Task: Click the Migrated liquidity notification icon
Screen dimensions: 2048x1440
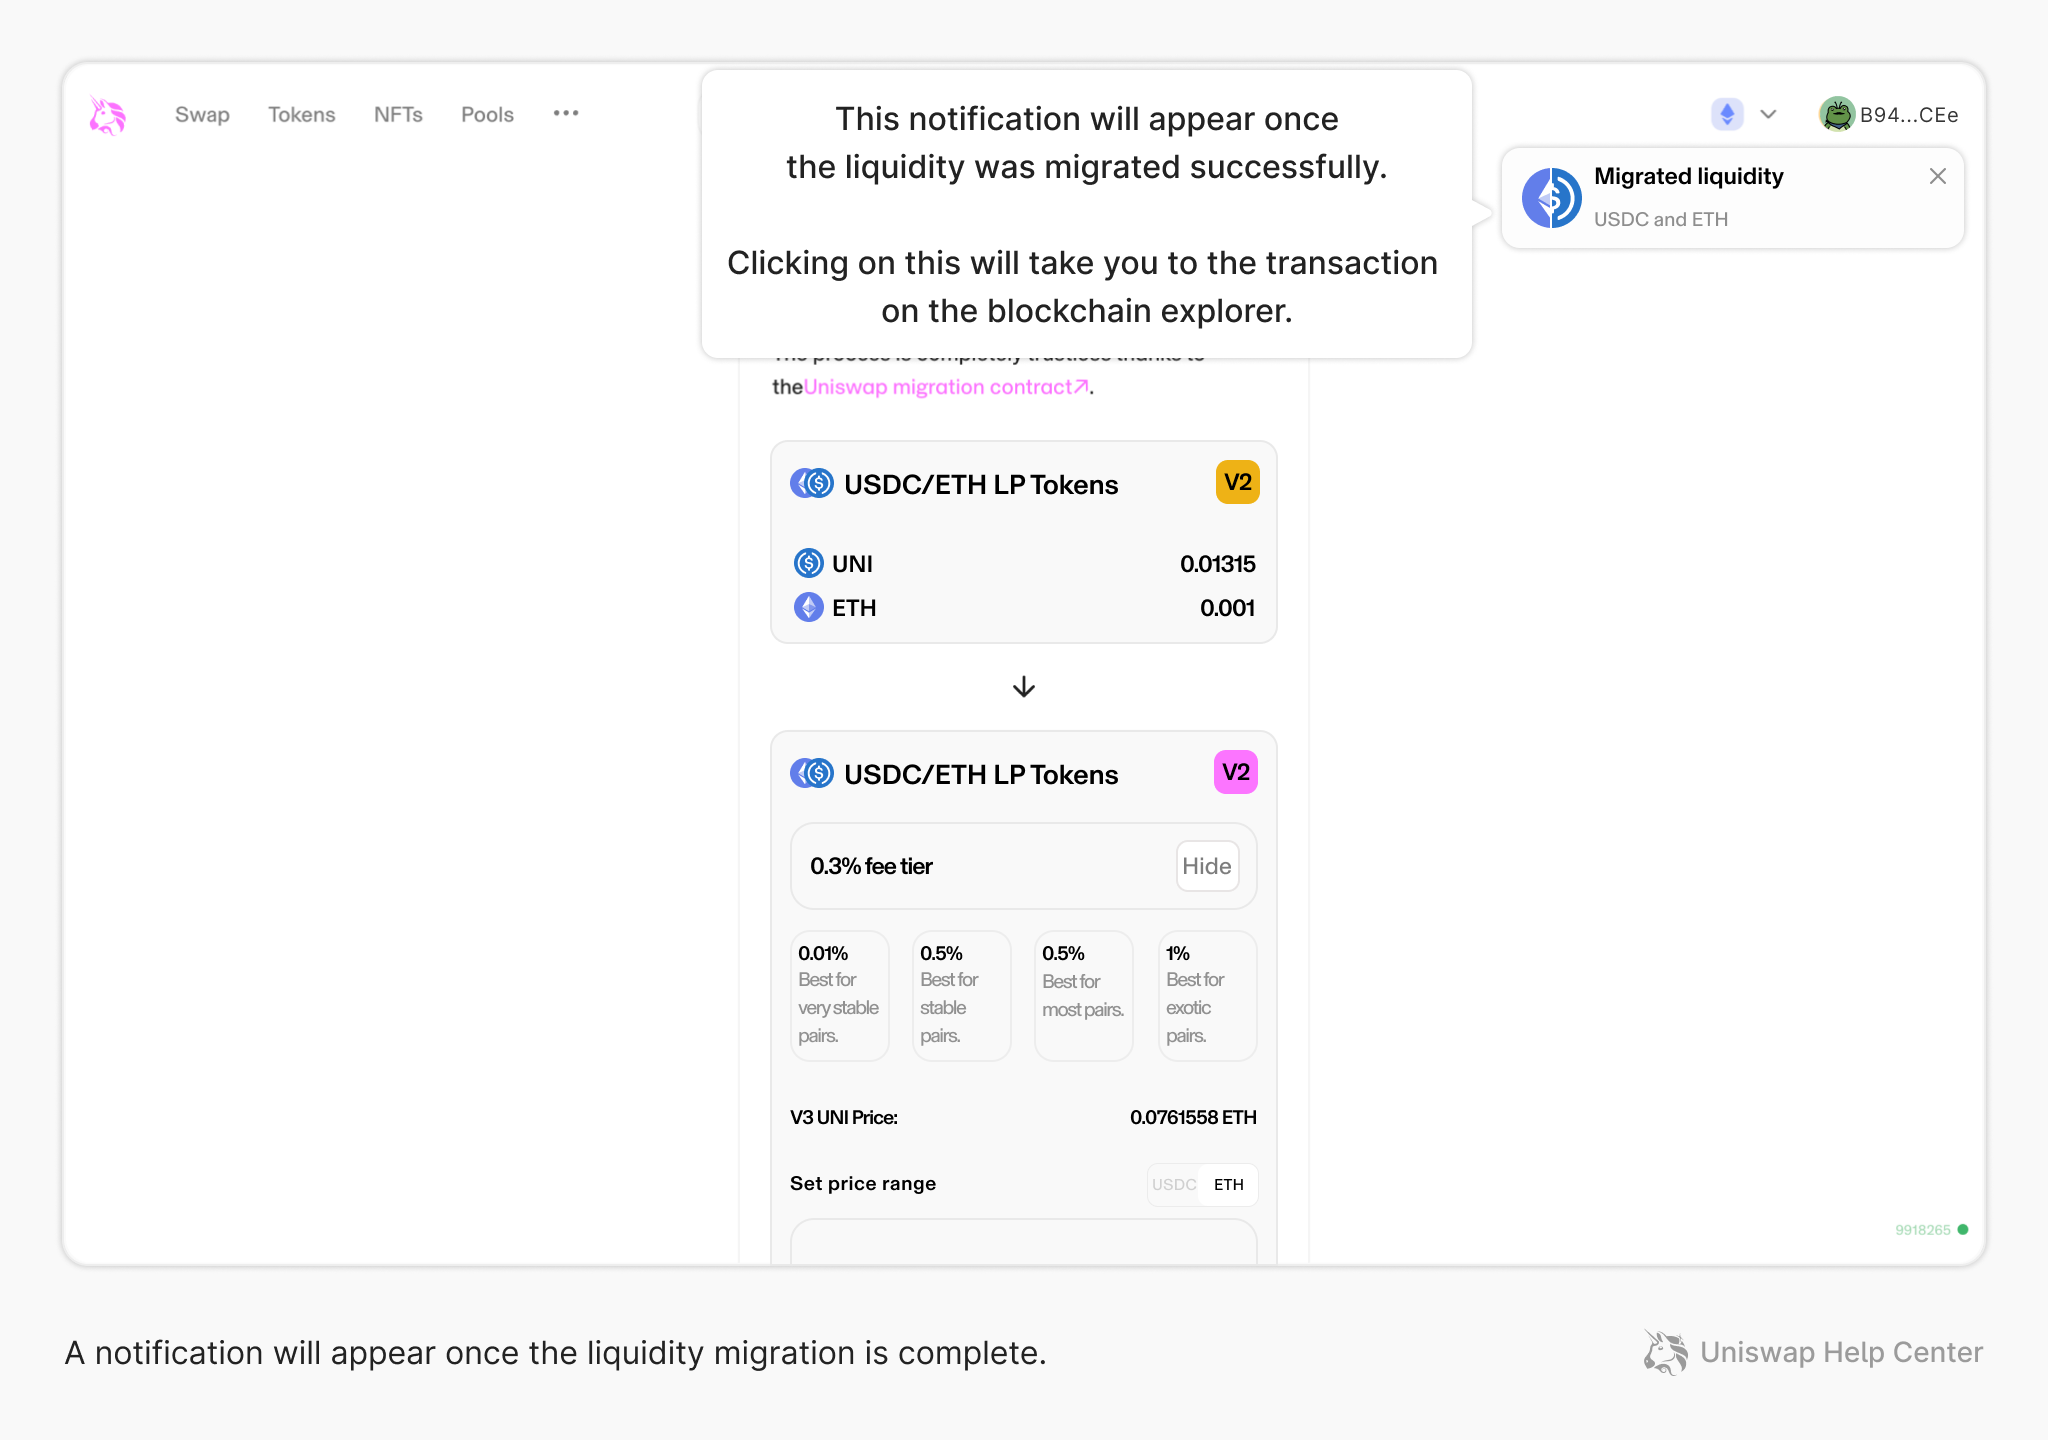Action: point(1551,197)
